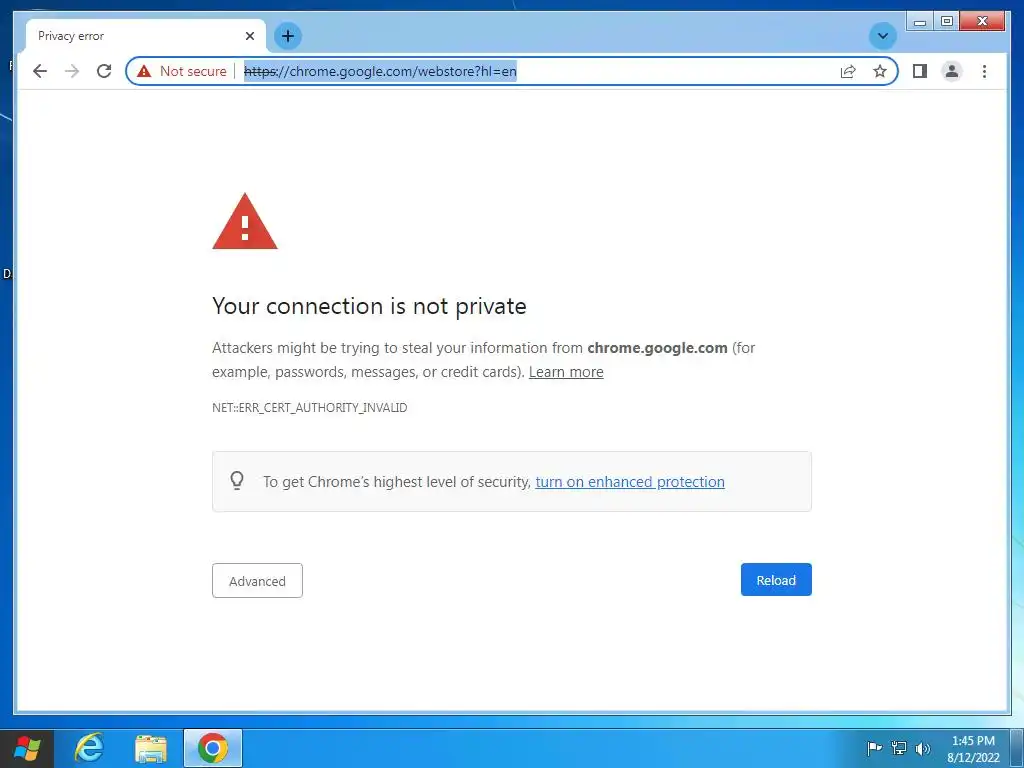The height and width of the screenshot is (768, 1024).
Task: Minimize the Chrome window
Action: (x=920, y=22)
